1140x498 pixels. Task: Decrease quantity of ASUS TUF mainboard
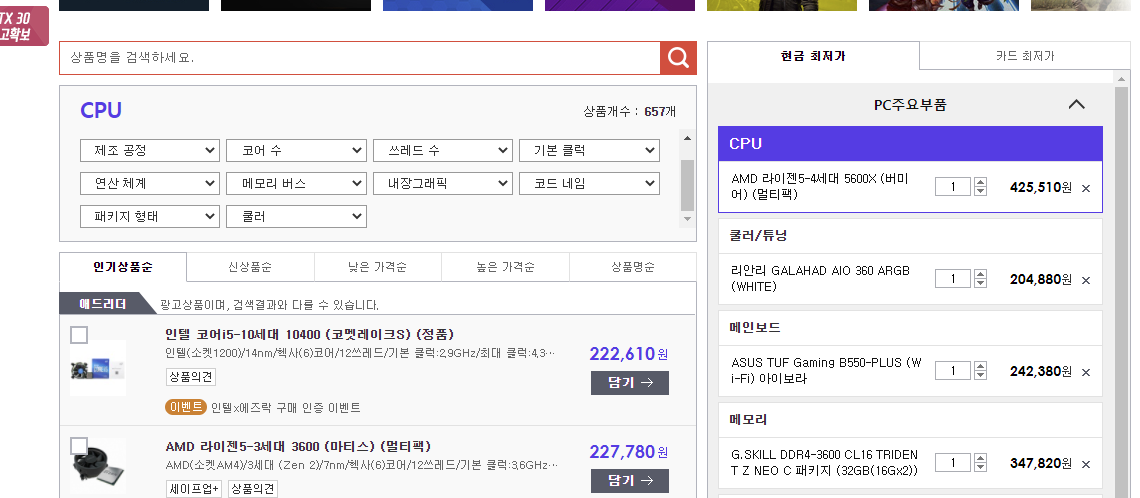tap(980, 376)
